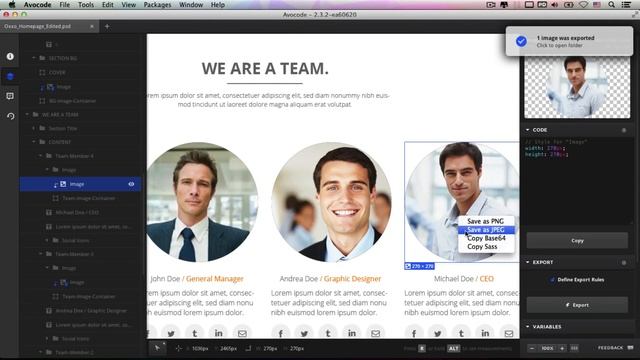
Task: Click LinkedIn icon under Andrea Doe
Action: click(x=352, y=333)
